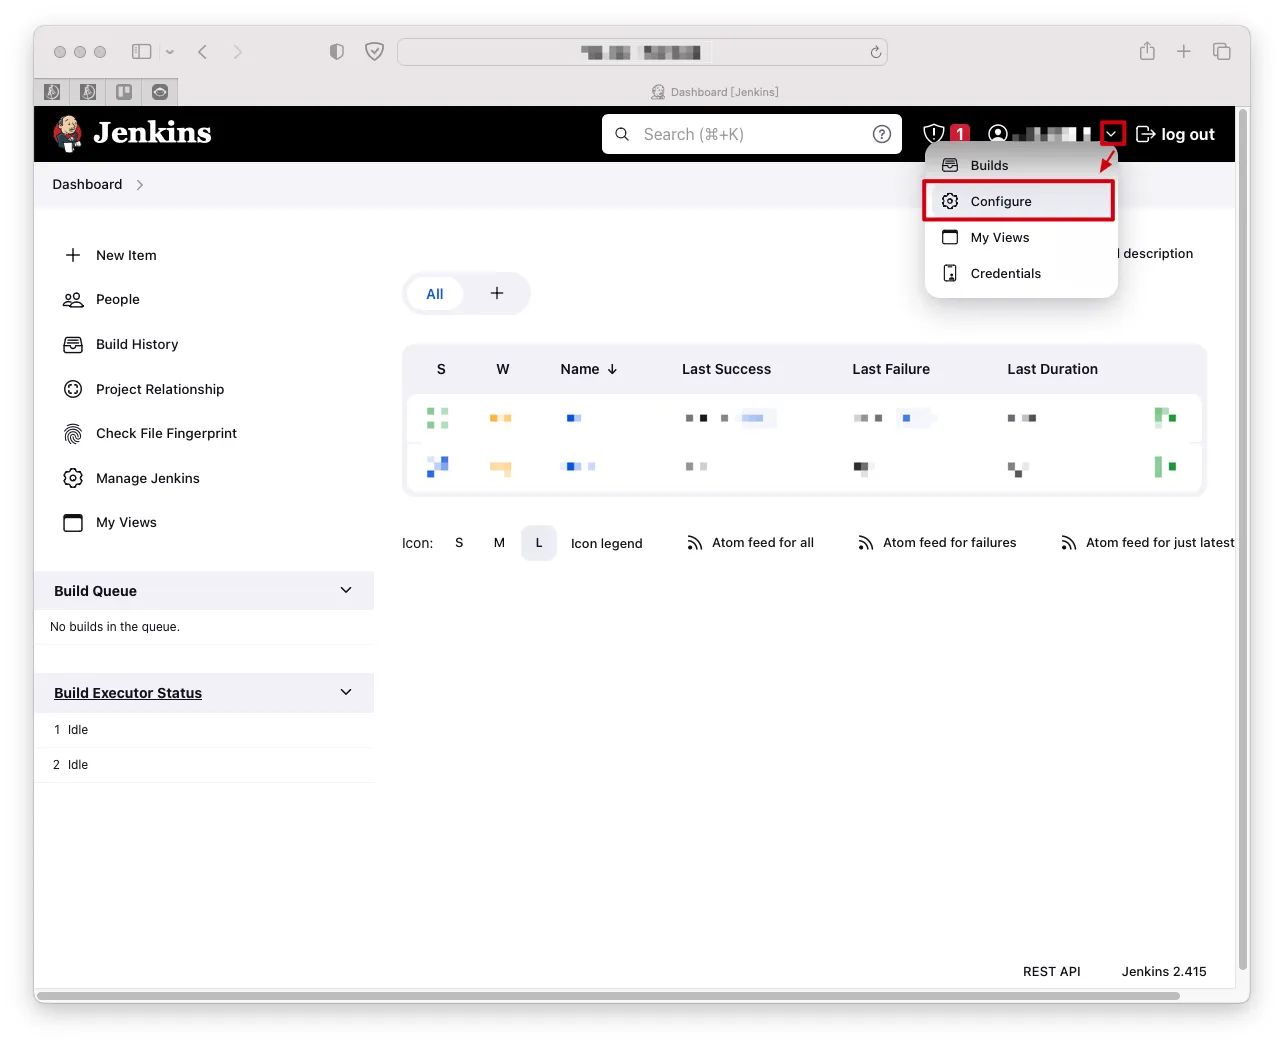Collapse the Build Queue panel
The width and height of the screenshot is (1284, 1045).
(346, 590)
